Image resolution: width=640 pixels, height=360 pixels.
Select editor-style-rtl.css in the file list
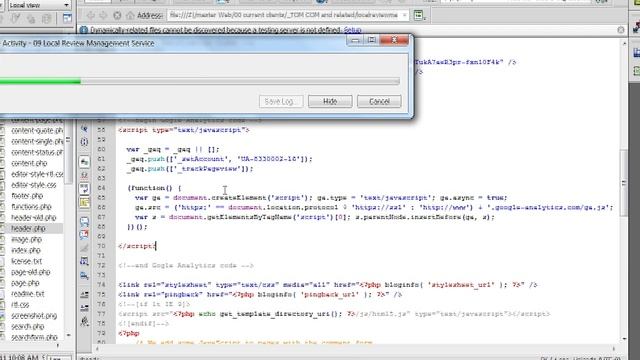click(37, 174)
